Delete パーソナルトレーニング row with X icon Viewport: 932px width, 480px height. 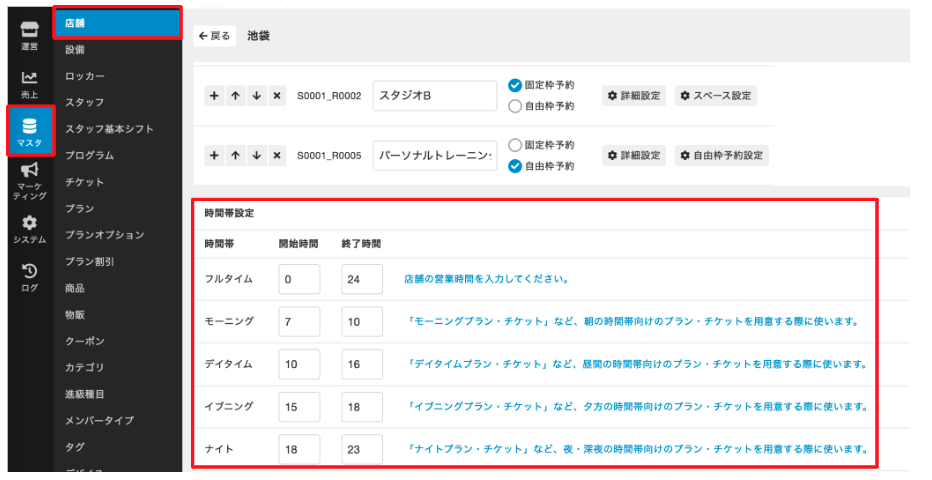[x=277, y=156]
